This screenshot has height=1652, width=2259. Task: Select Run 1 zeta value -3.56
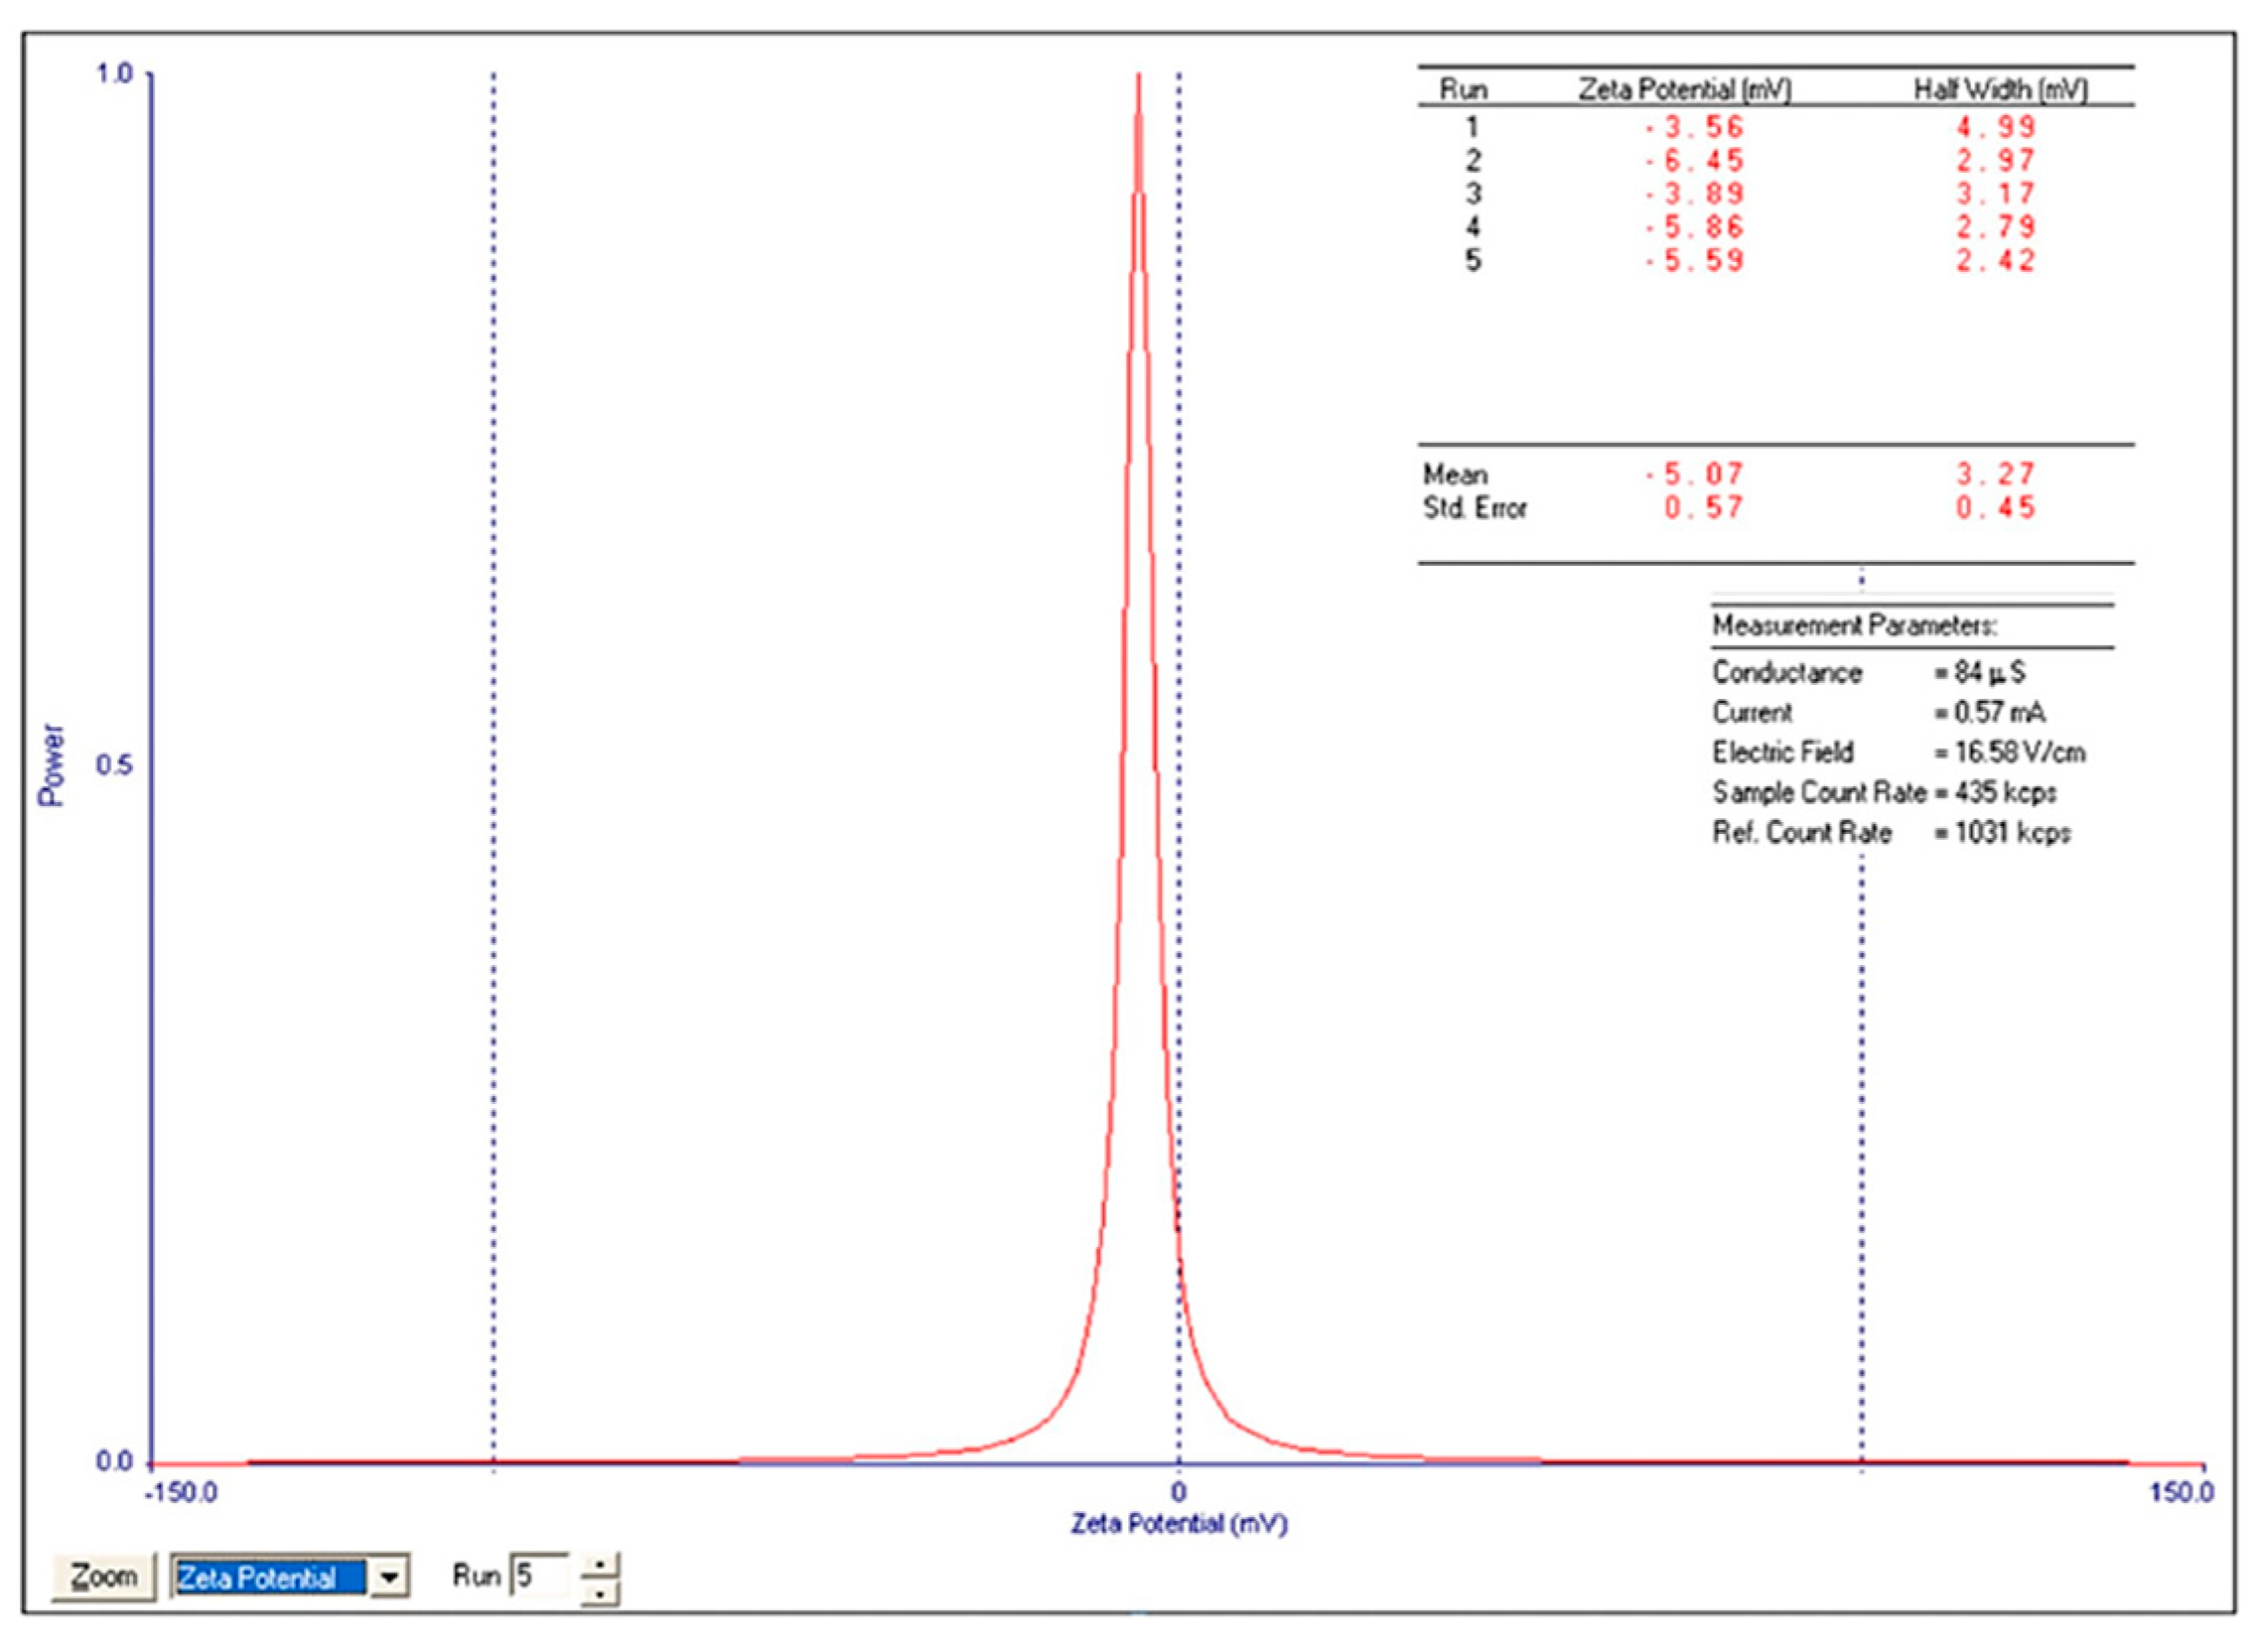[x=1694, y=127]
